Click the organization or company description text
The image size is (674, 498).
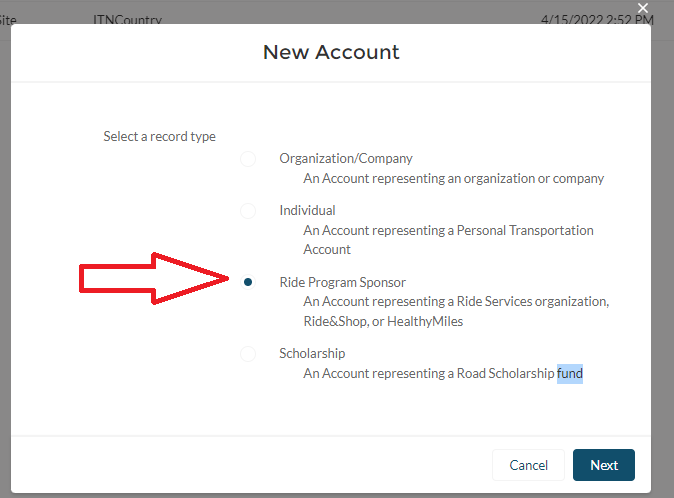[453, 178]
